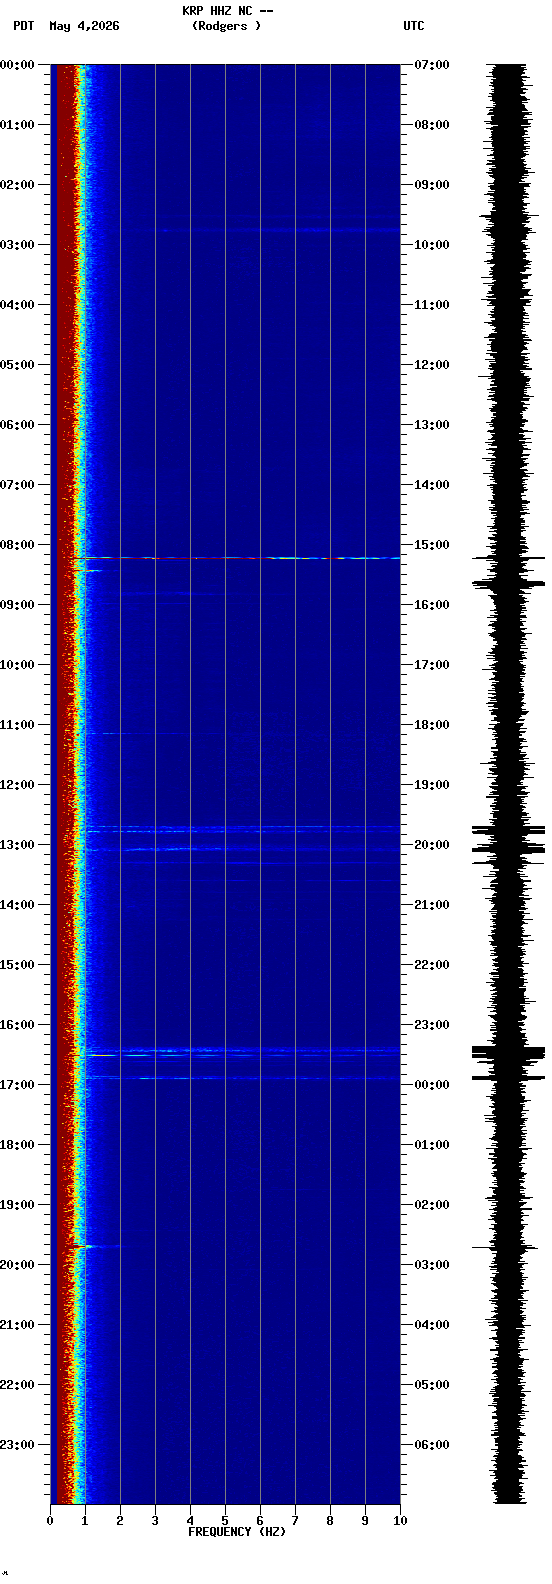
Task: Click the station title 'KRP HHZ NC --'
Action: click(227, 11)
